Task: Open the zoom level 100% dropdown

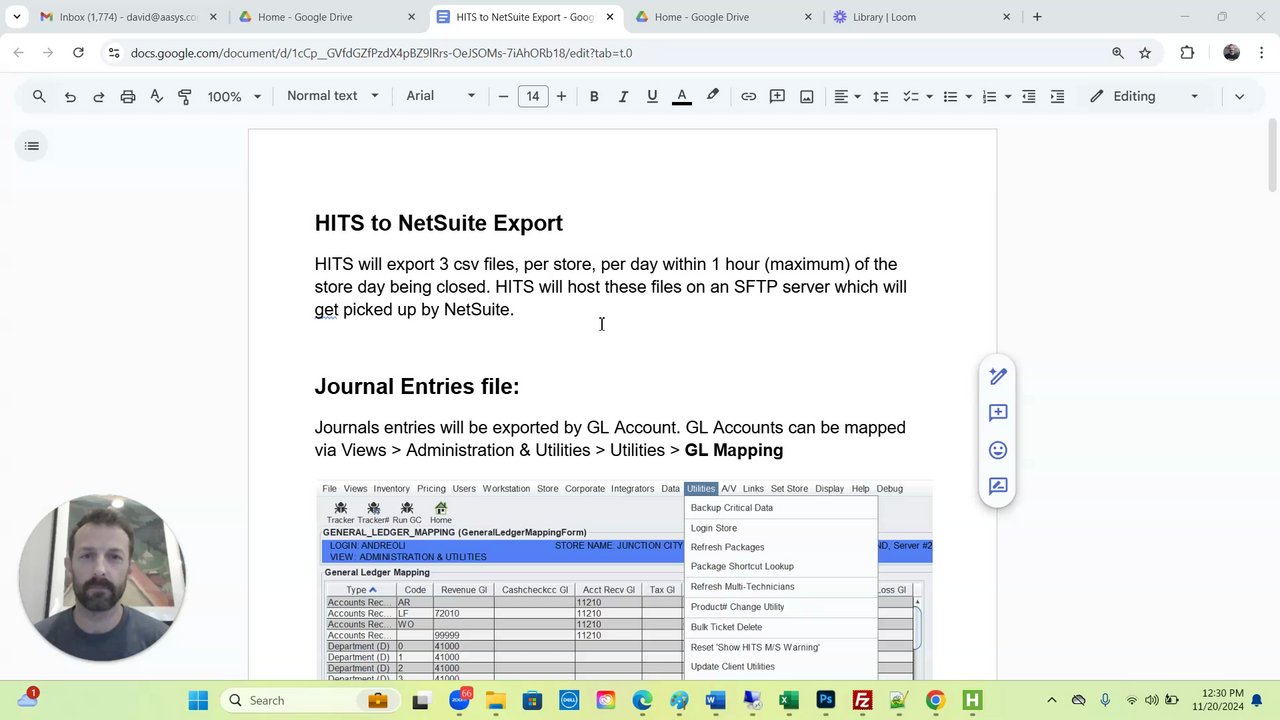Action: pyautogui.click(x=234, y=96)
